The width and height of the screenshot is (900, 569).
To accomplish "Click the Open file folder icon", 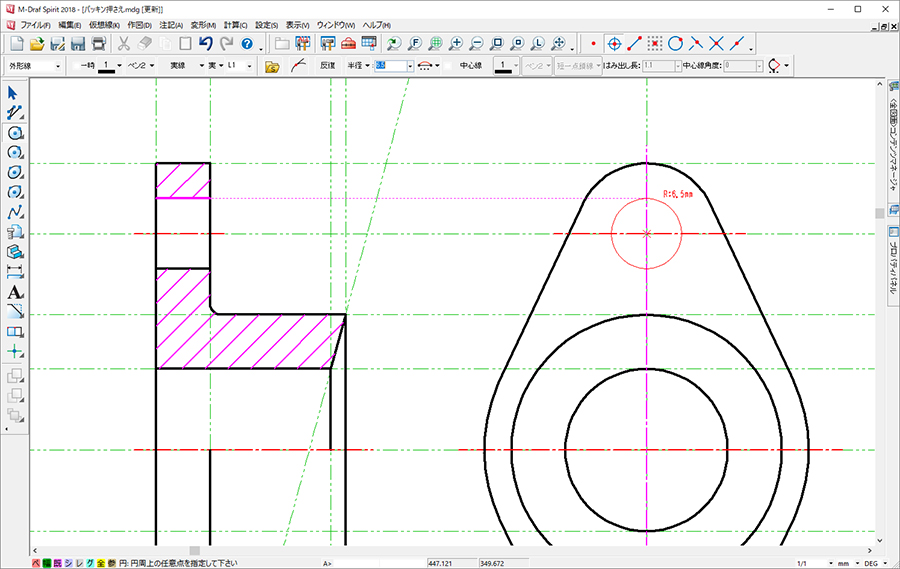I will (37, 43).
